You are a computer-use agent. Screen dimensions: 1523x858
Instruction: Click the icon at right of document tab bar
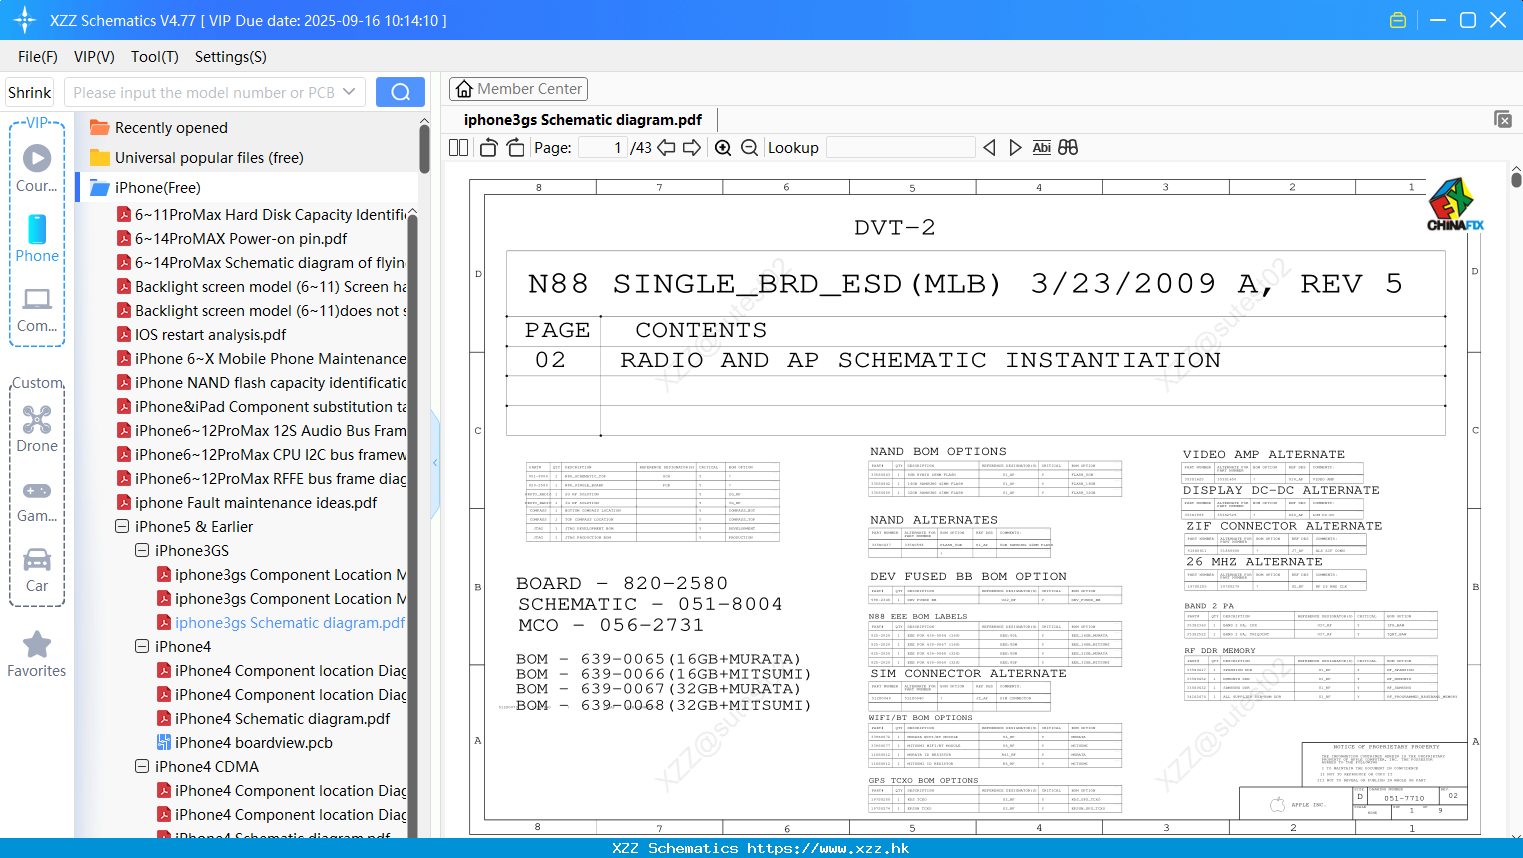click(x=1503, y=119)
